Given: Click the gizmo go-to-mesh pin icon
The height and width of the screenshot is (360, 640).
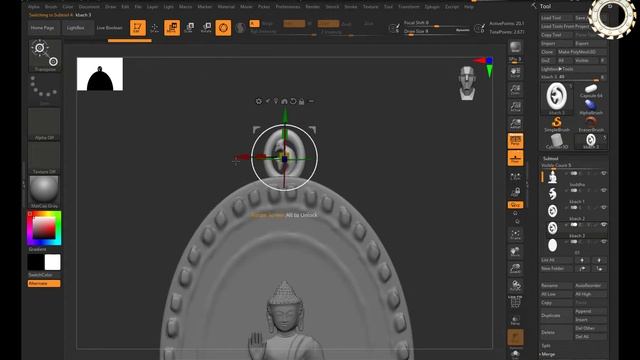Looking at the screenshot, I should [x=276, y=101].
